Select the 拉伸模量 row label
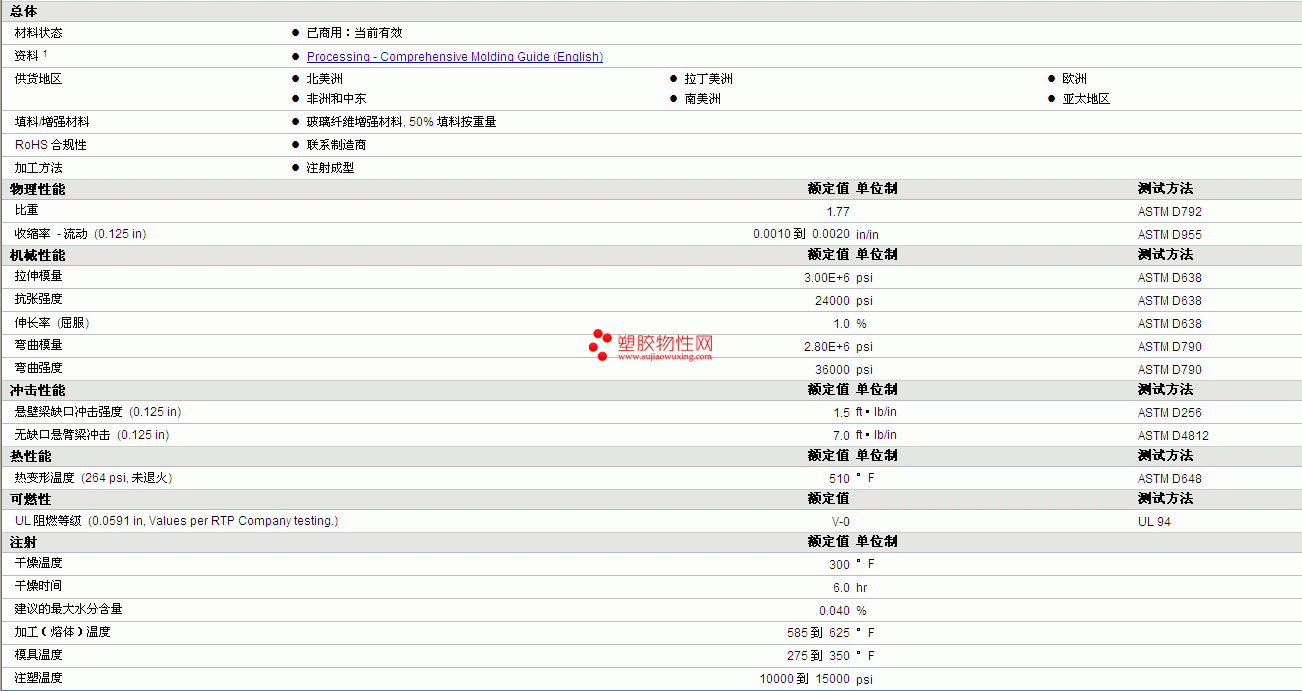The width and height of the screenshot is (1302, 691). coord(39,276)
